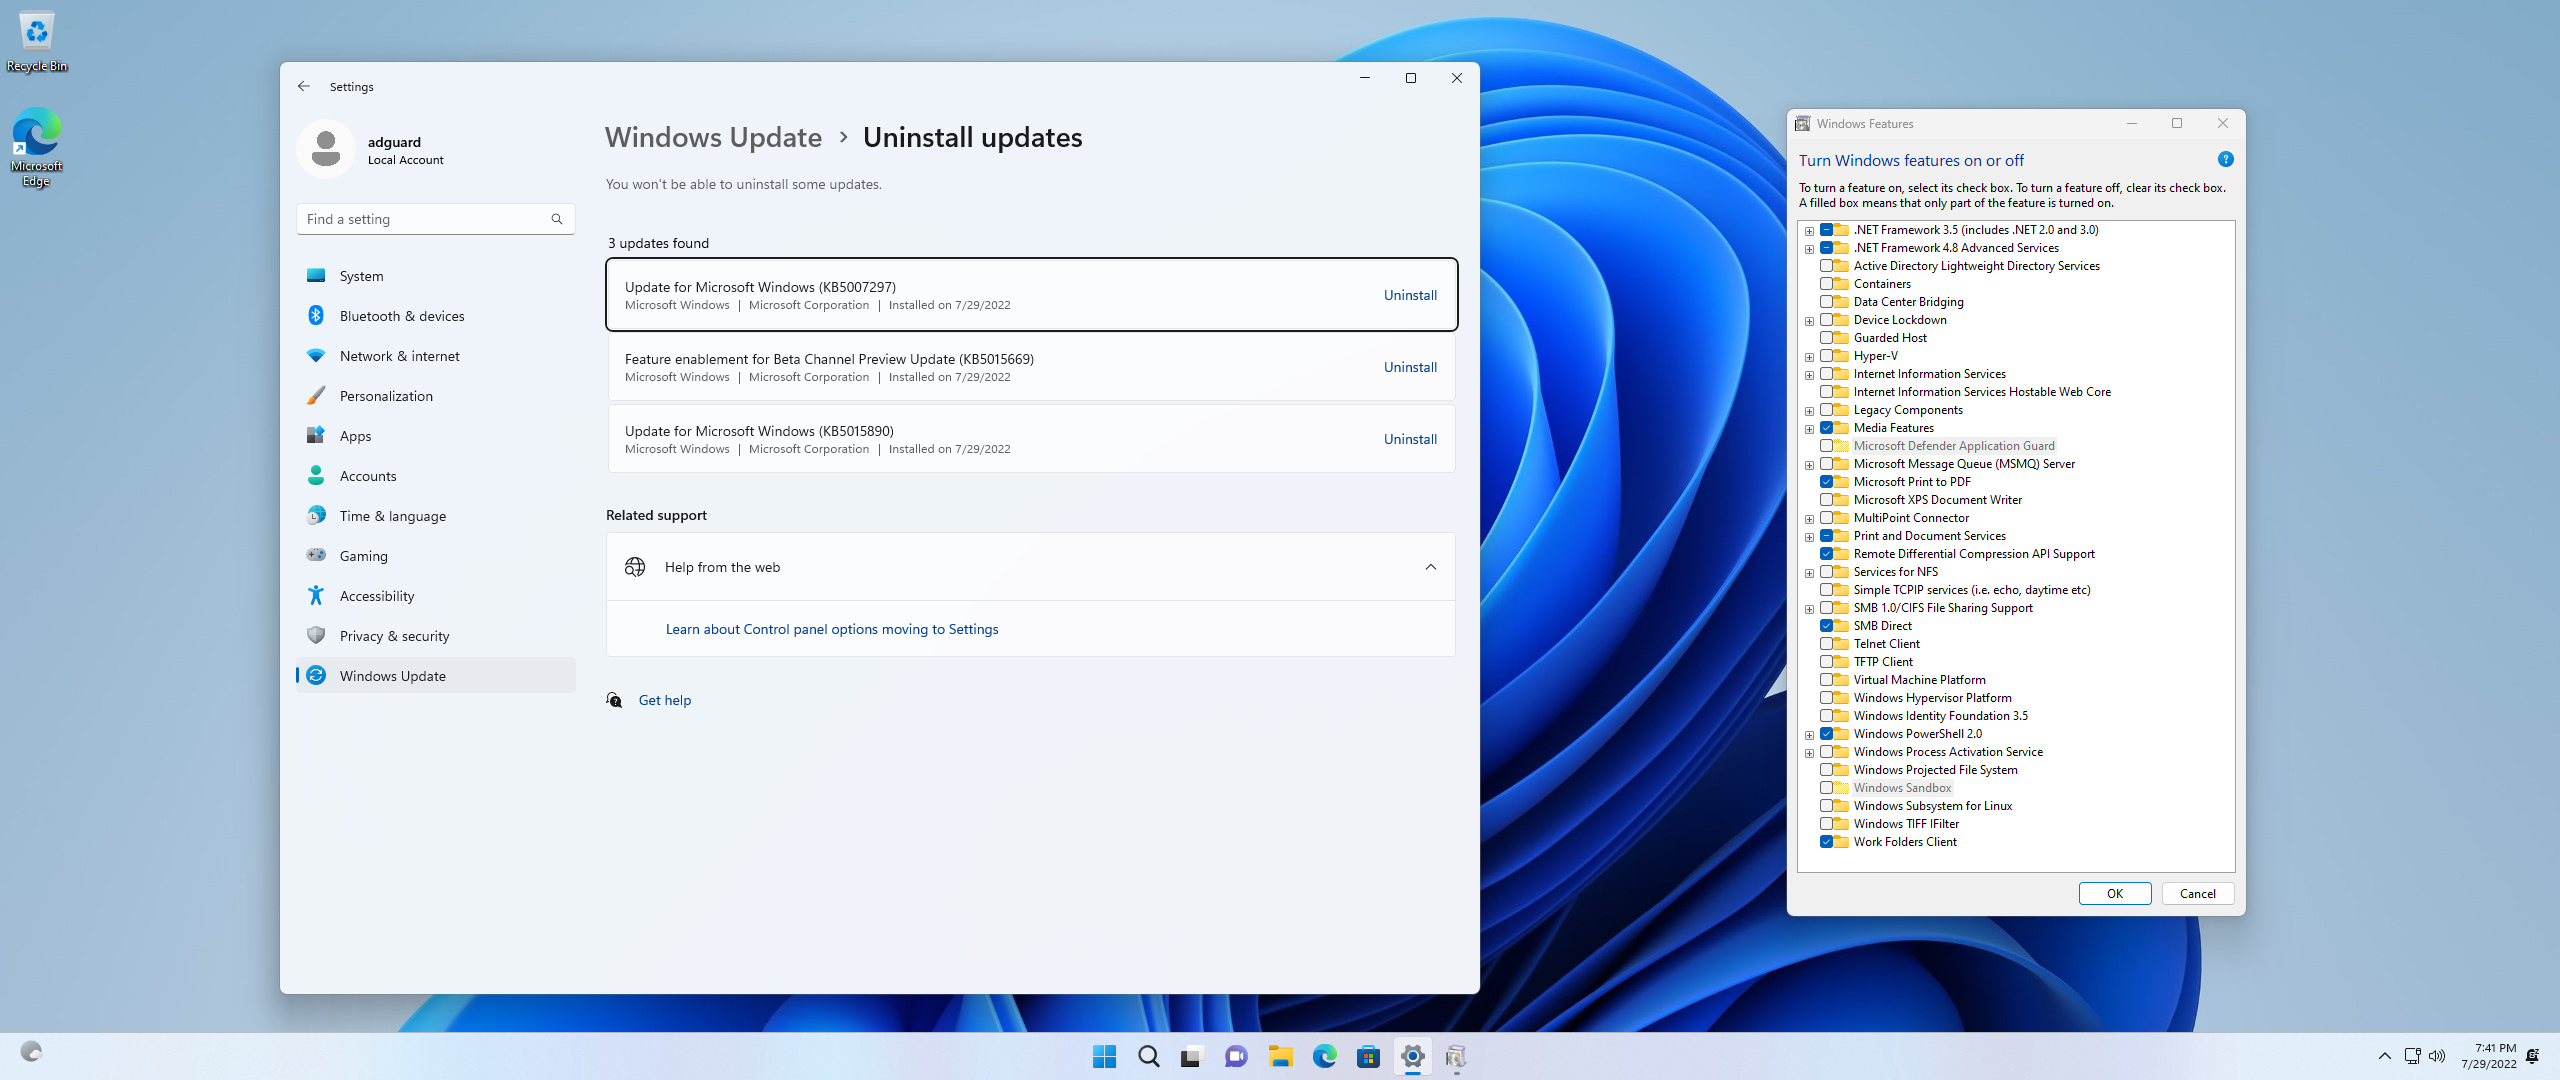This screenshot has height=1080, width=2560.
Task: Check Windows Subsystem for Linux
Action: pyautogui.click(x=1826, y=806)
